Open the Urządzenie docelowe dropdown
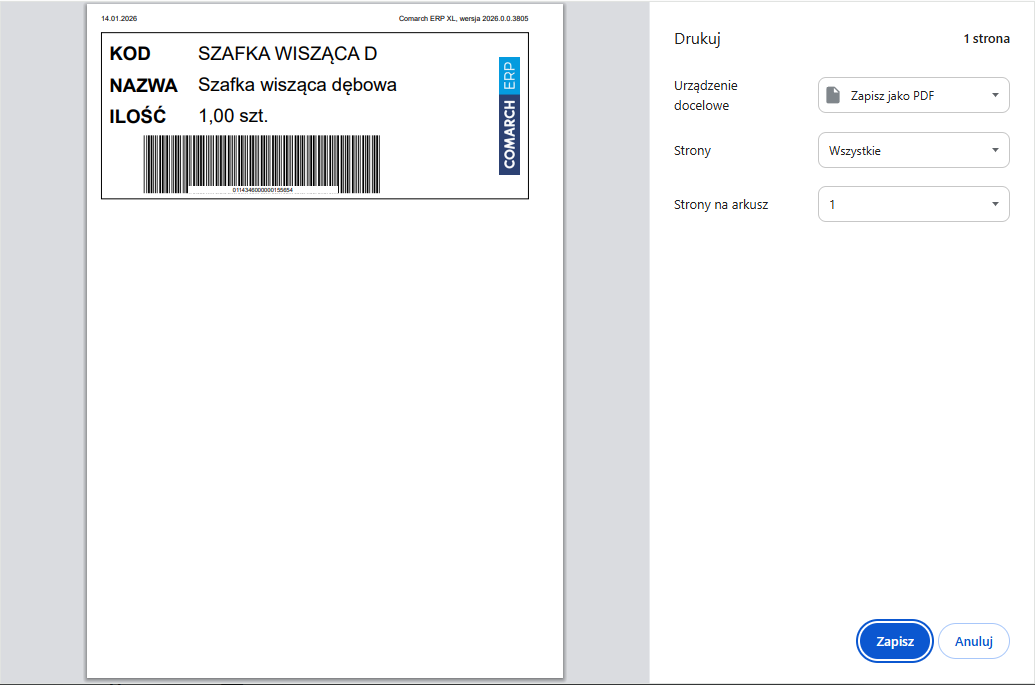 (x=914, y=95)
